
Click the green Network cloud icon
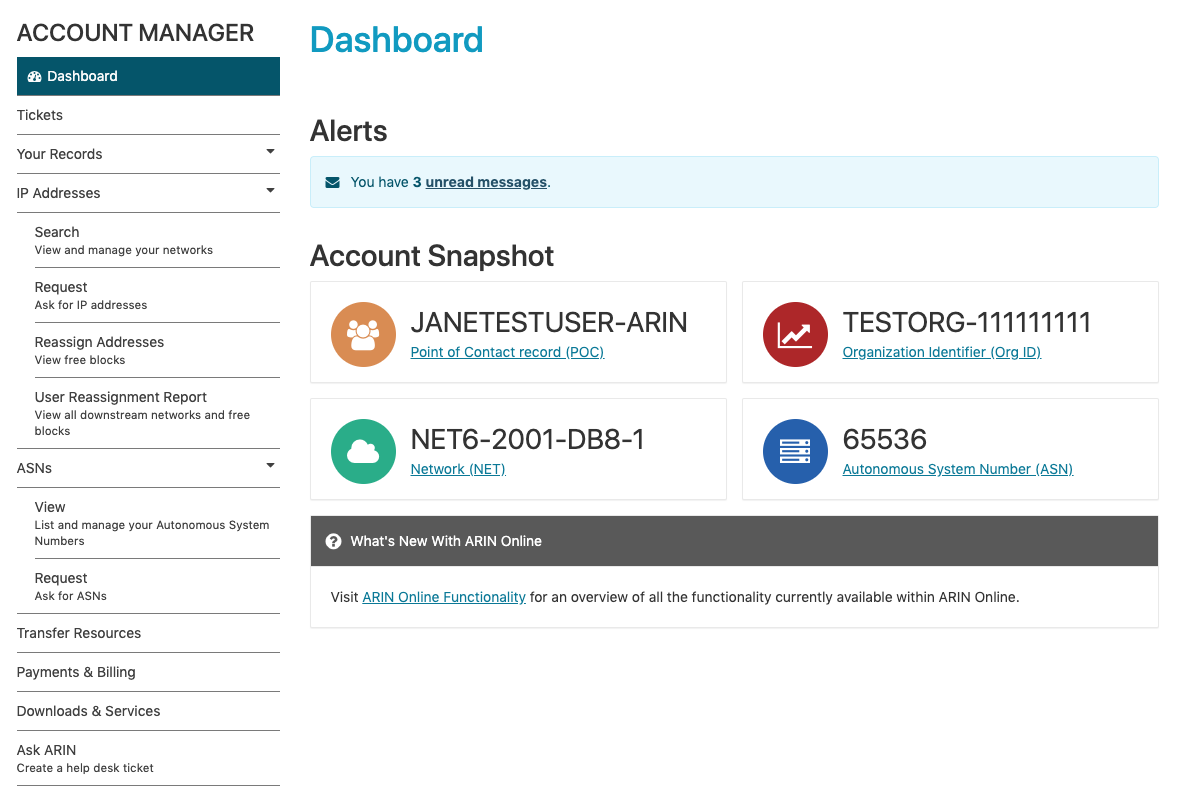(x=363, y=451)
